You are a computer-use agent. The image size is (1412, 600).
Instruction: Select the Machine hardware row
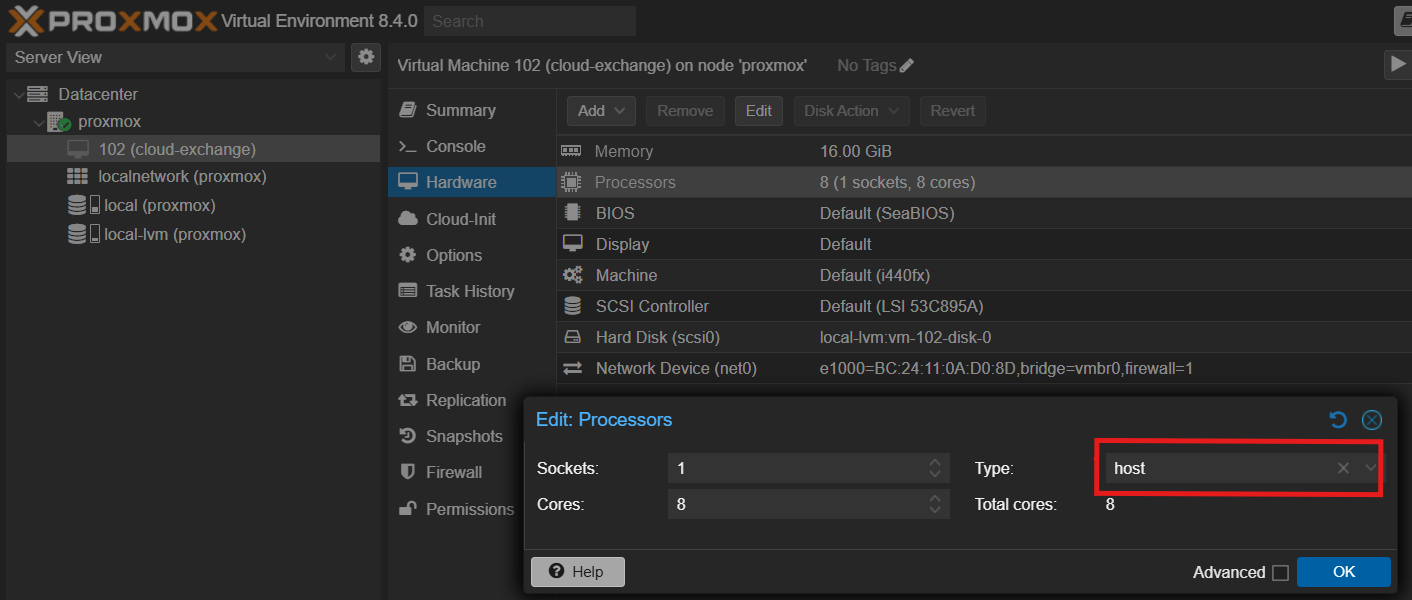(x=984, y=275)
